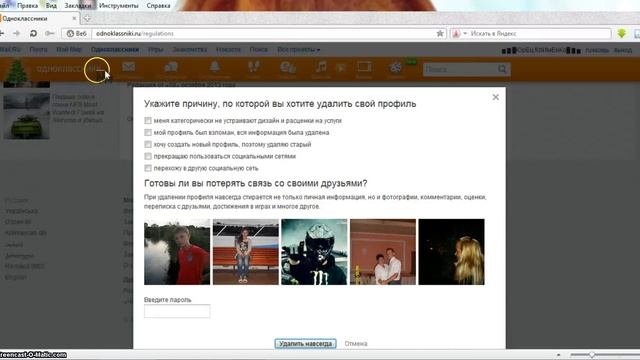Click the выход logout link
The height and width of the screenshot is (360, 640).
tap(623, 50)
